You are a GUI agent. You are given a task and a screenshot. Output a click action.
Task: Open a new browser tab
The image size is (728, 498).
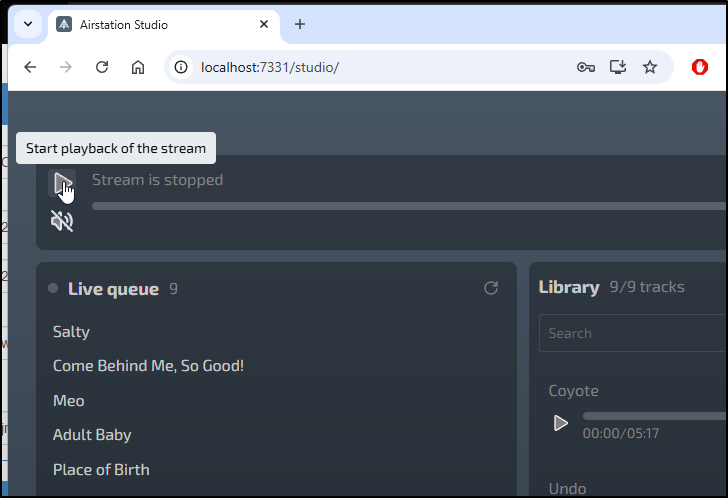click(300, 24)
